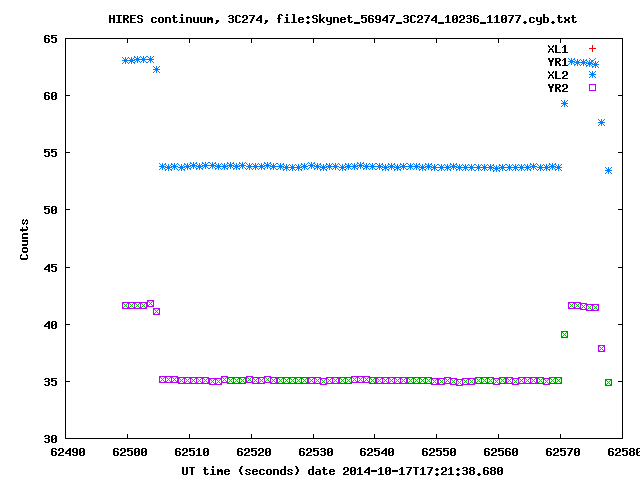This screenshot has height=480, width=640.
Task: Select the XL1 legend label
Action: [x=558, y=49]
